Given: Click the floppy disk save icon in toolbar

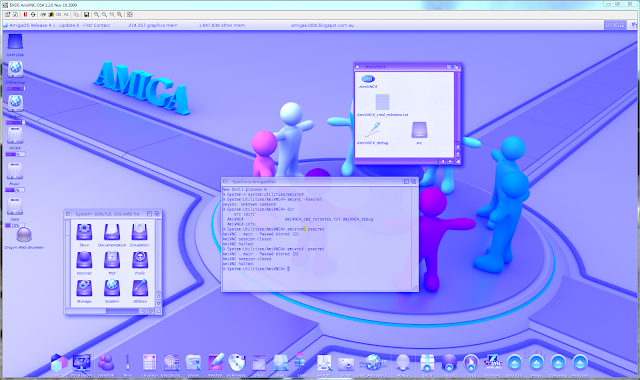Looking at the screenshot, I should [x=87, y=14].
